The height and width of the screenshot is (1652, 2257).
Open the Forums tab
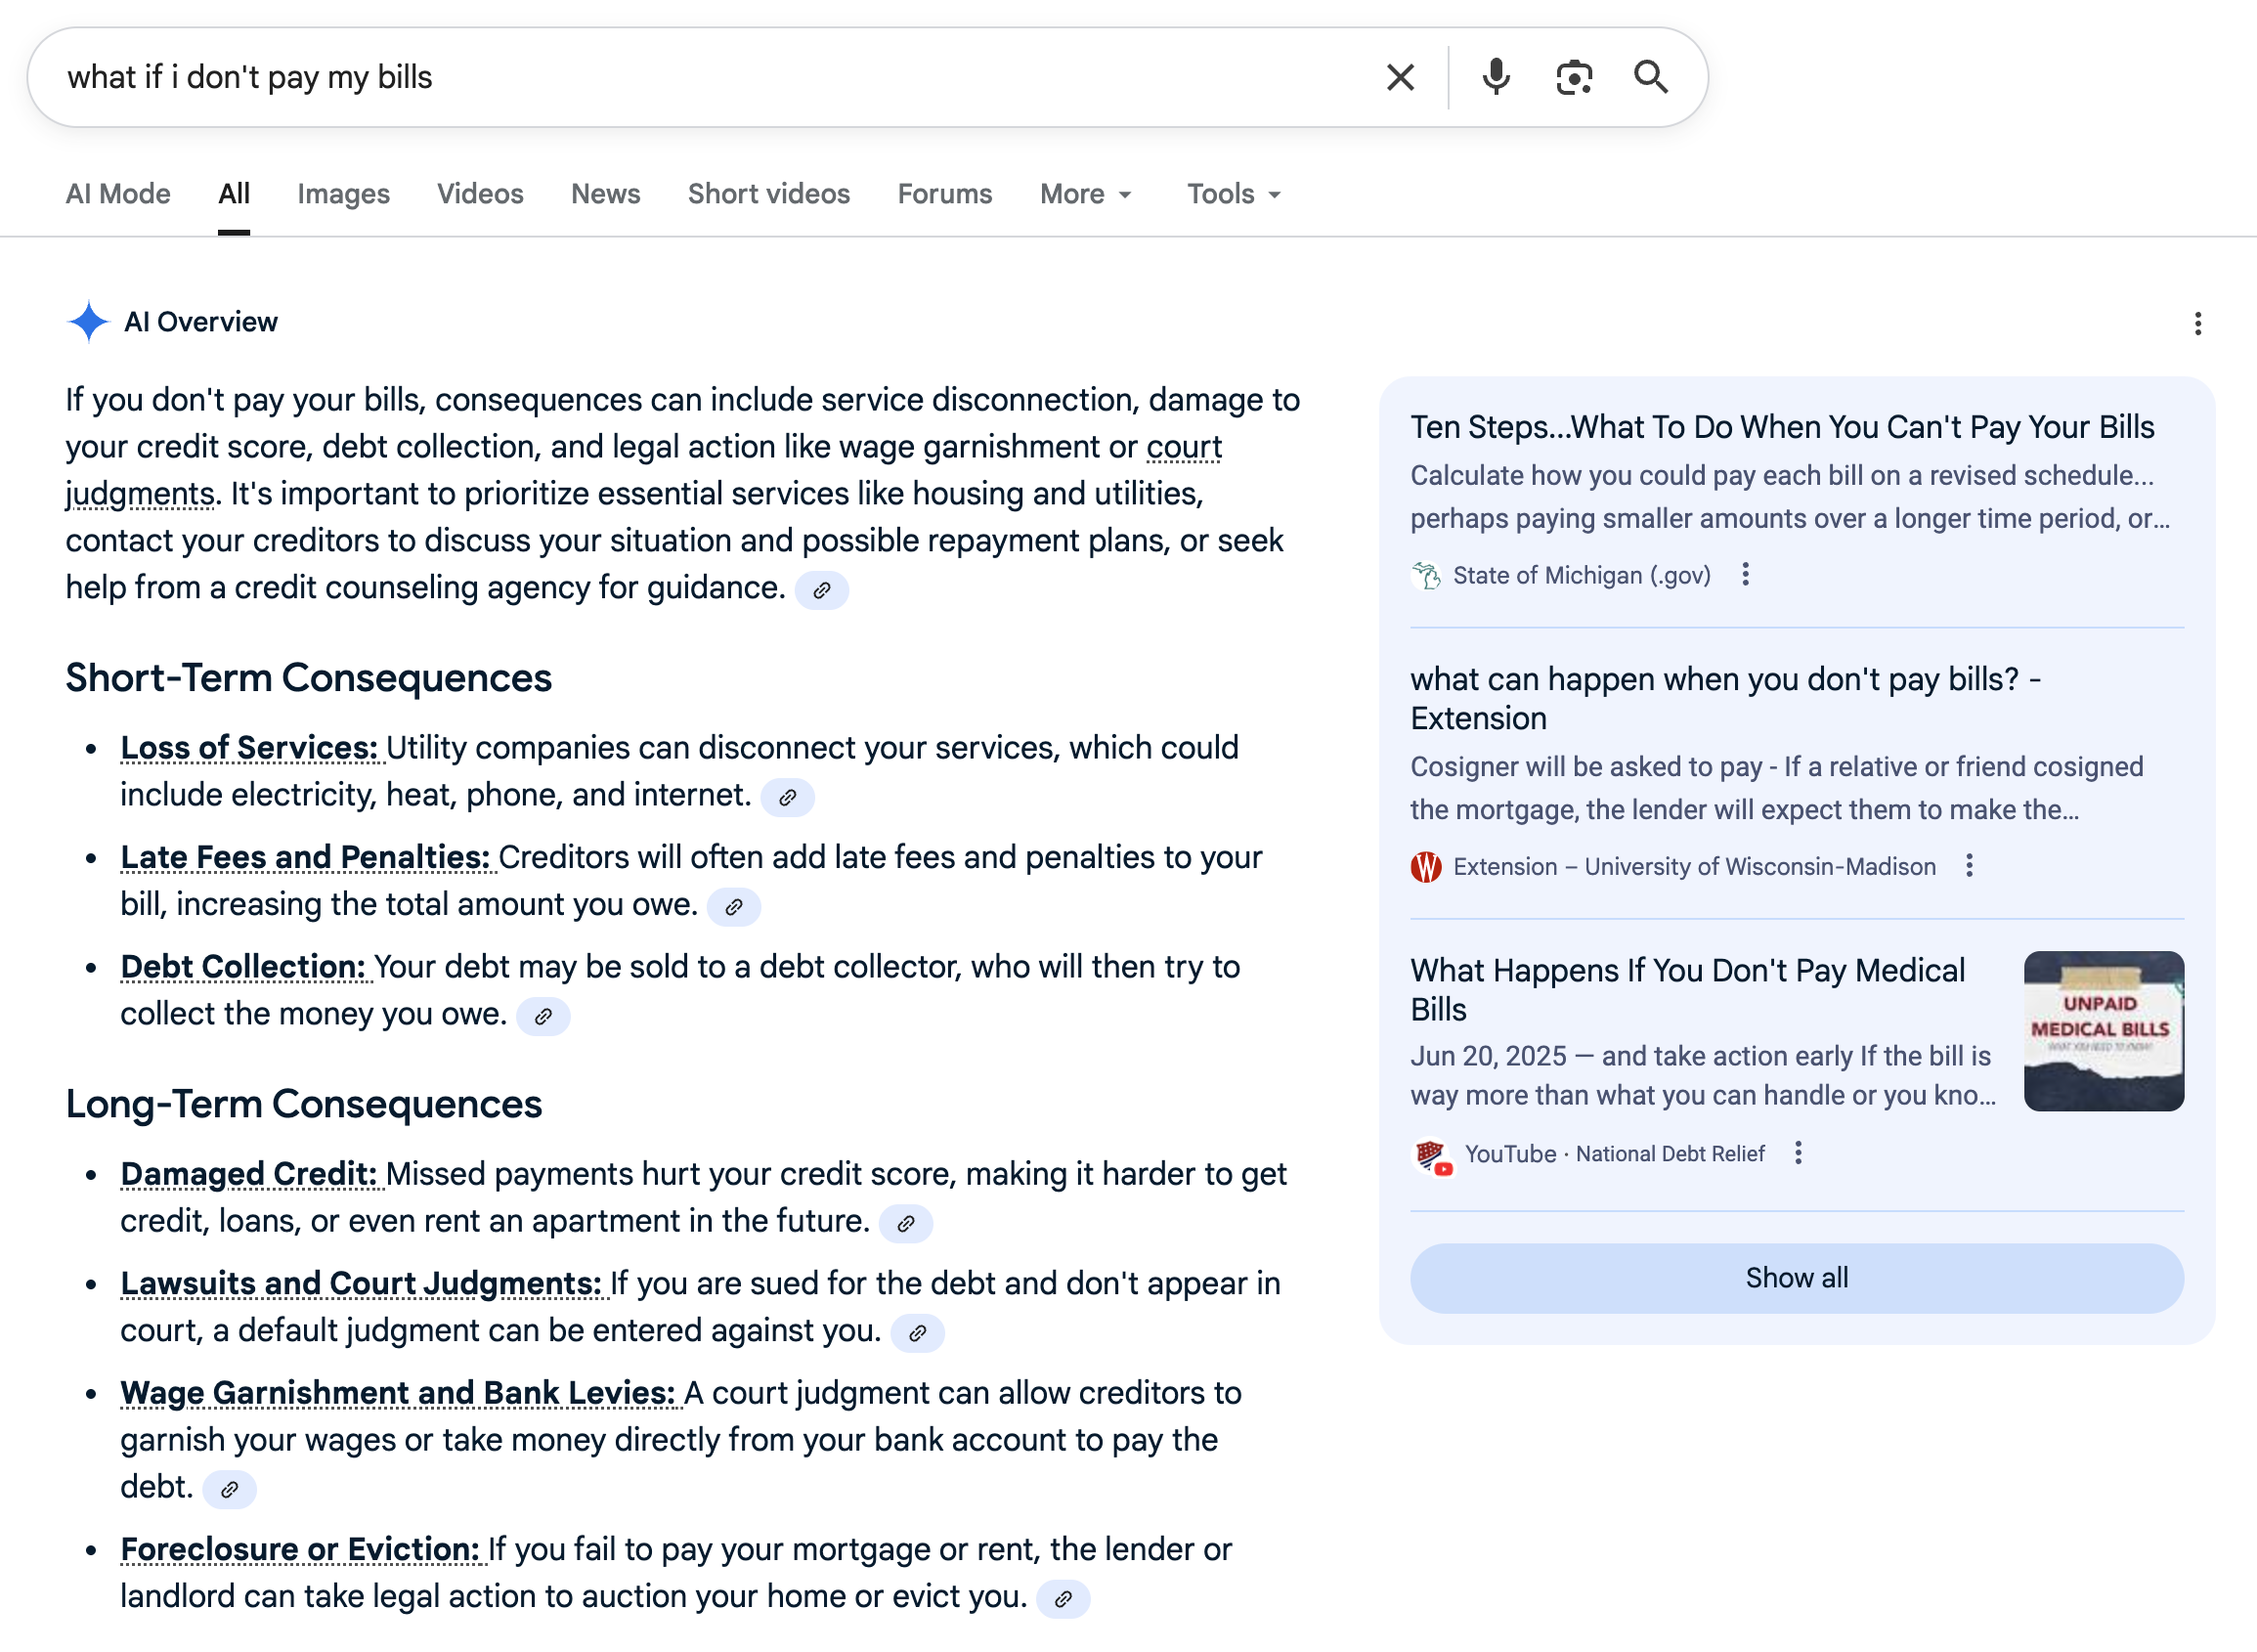(944, 194)
